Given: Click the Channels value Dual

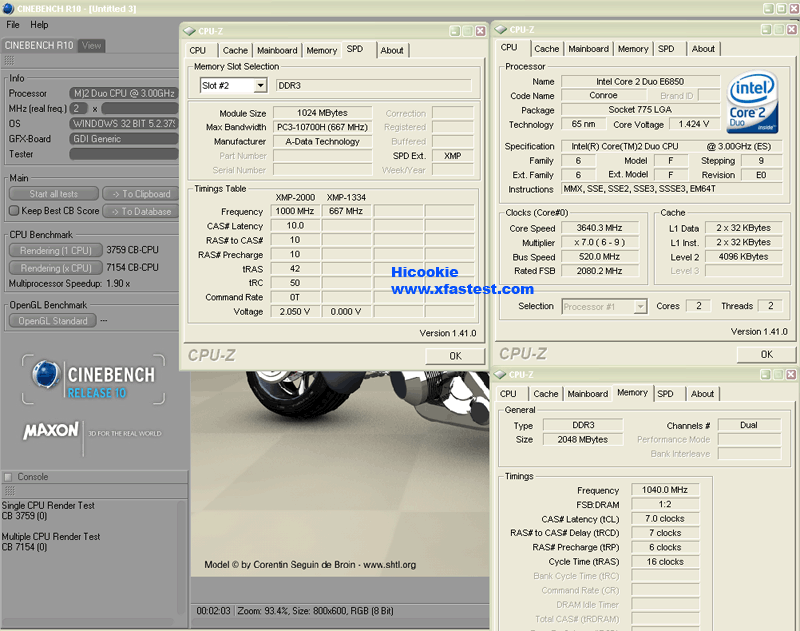Looking at the screenshot, I should pyautogui.click(x=749, y=425).
